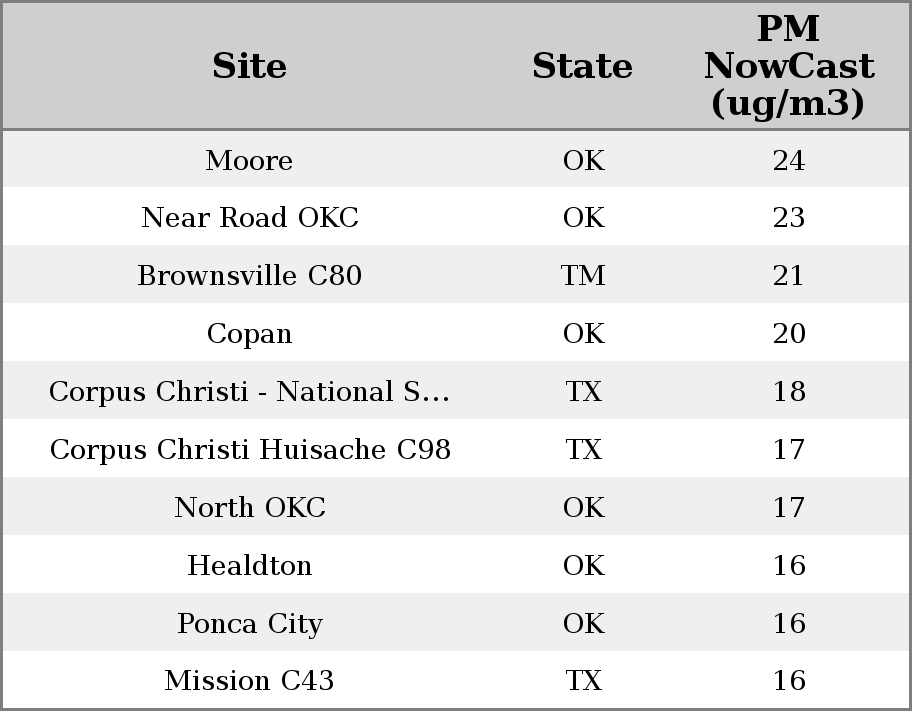Select the PM value 23 cell

click(x=788, y=218)
